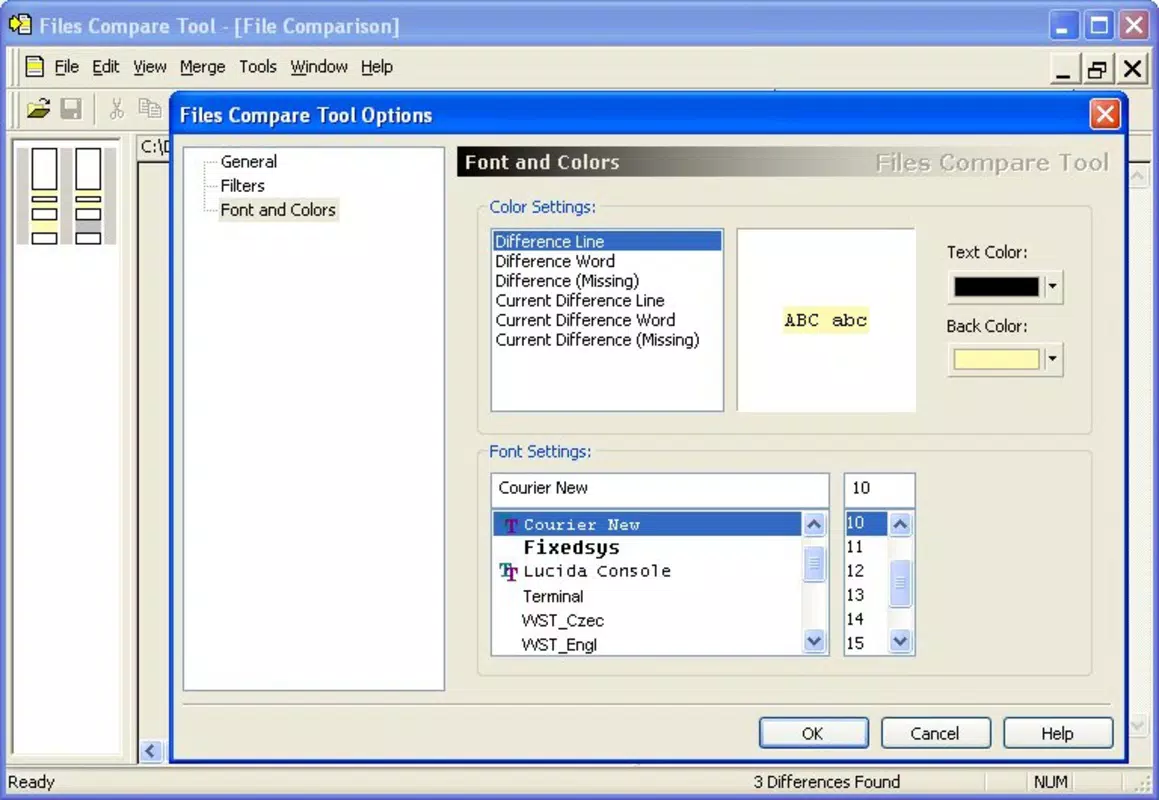Select General in the options tree
This screenshot has height=800, width=1159.
(248, 161)
